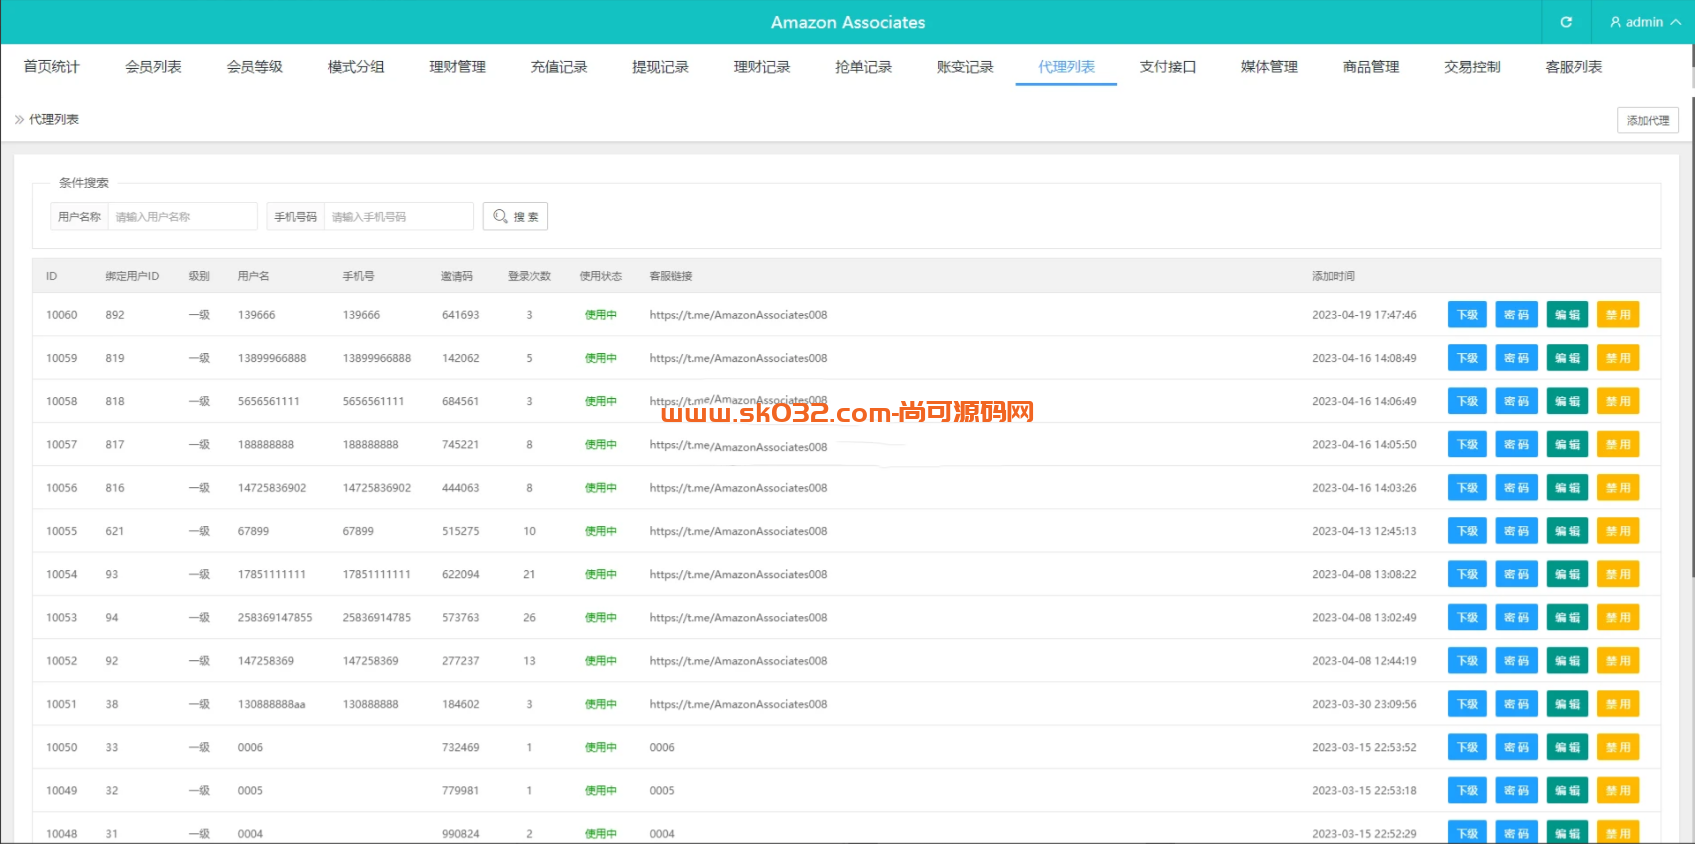This screenshot has width=1695, height=844.
Task: Open the 账变记录 menu
Action: pos(965,66)
